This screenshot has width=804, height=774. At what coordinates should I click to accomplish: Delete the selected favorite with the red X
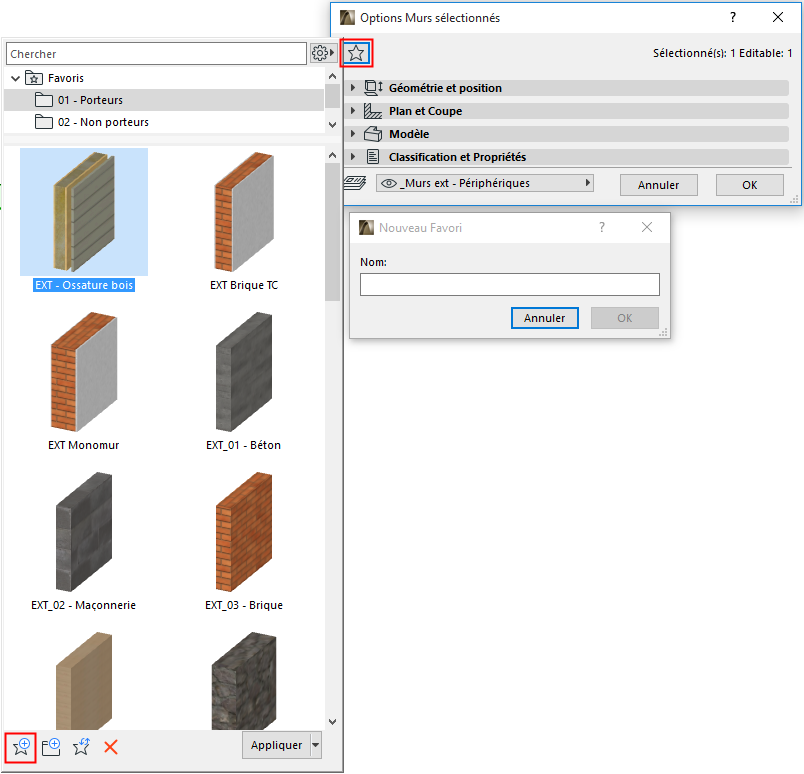coord(110,747)
